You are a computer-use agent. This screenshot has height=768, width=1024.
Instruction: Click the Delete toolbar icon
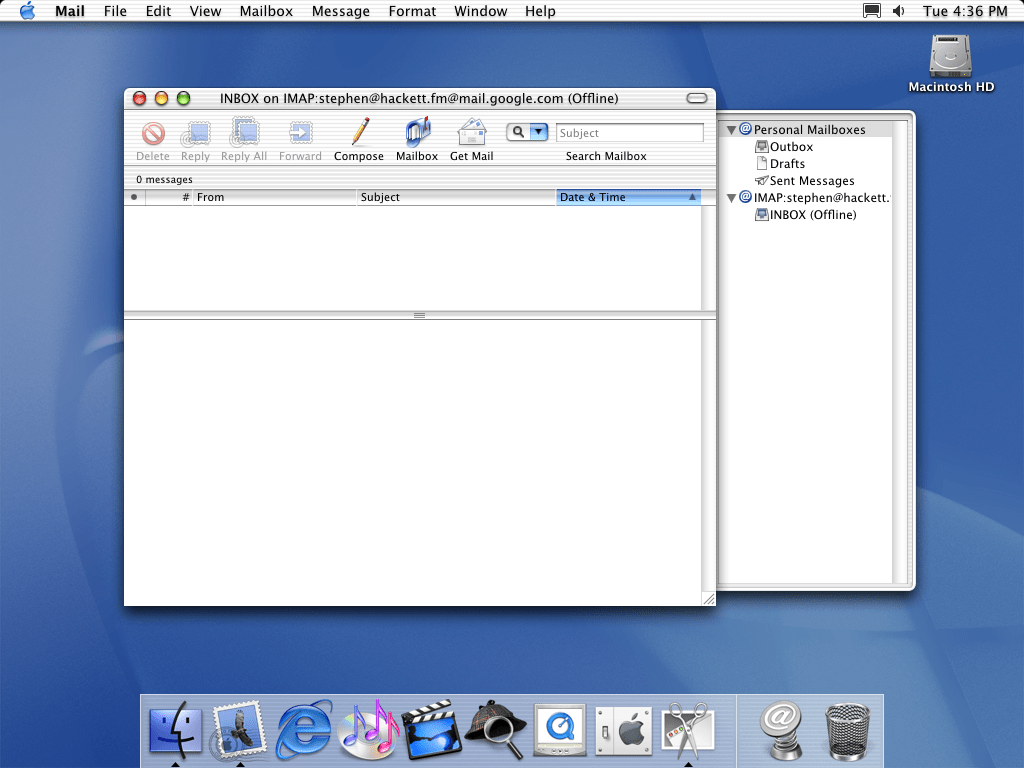tap(153, 133)
